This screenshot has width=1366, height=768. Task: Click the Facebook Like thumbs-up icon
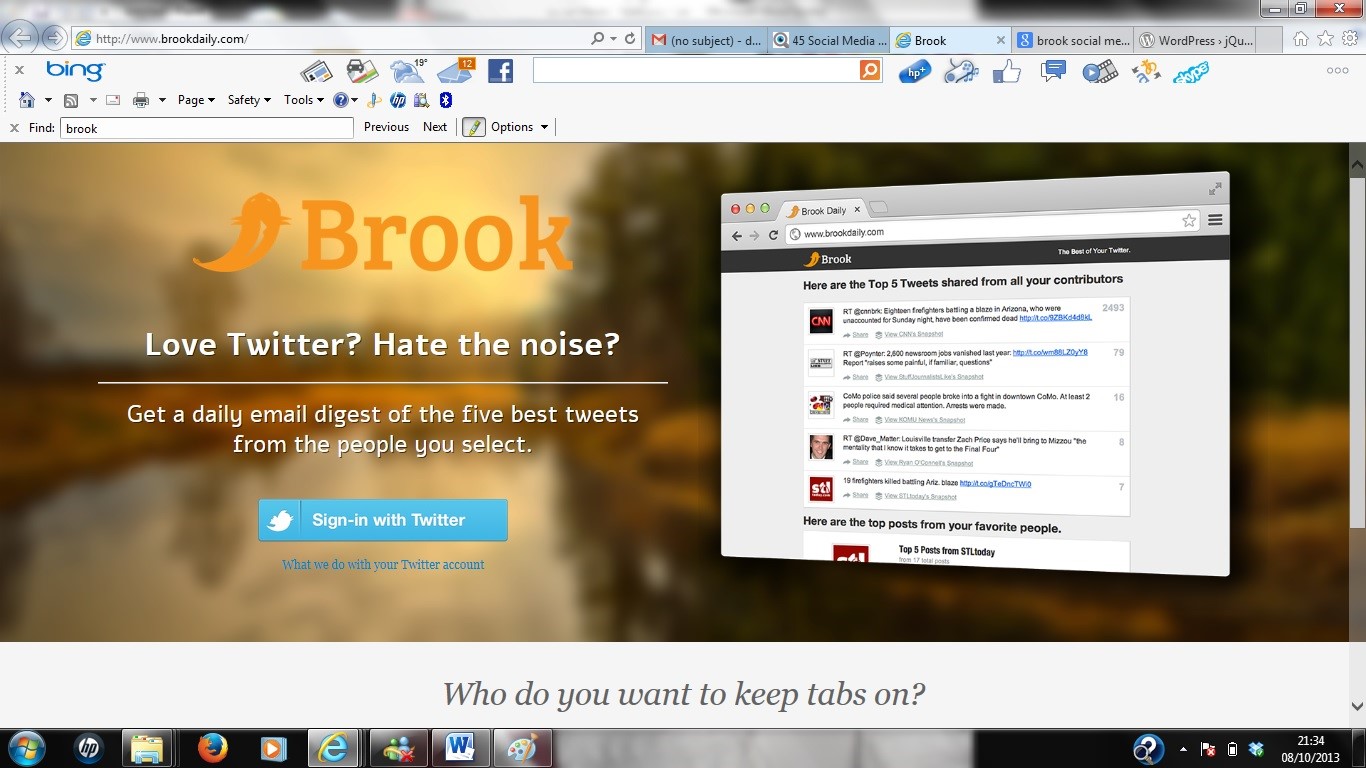[1007, 71]
